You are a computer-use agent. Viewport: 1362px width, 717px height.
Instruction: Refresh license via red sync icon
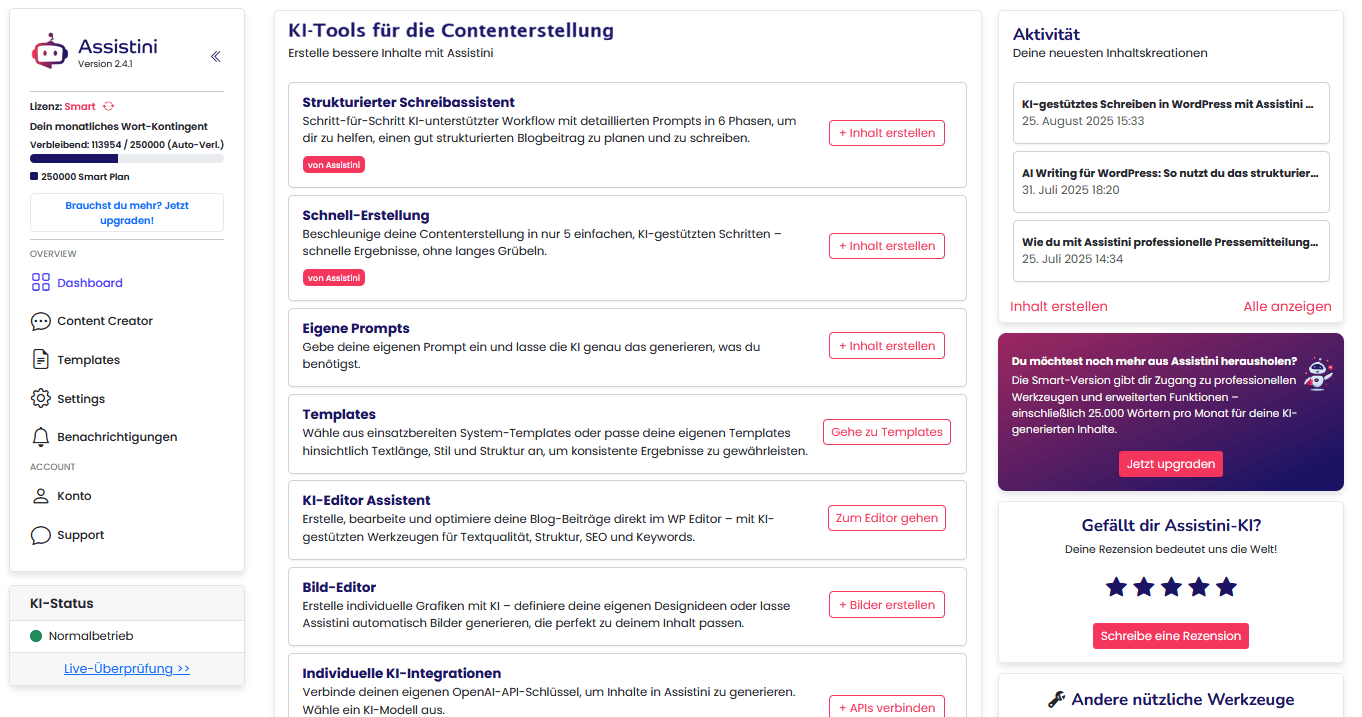pyautogui.click(x=109, y=106)
